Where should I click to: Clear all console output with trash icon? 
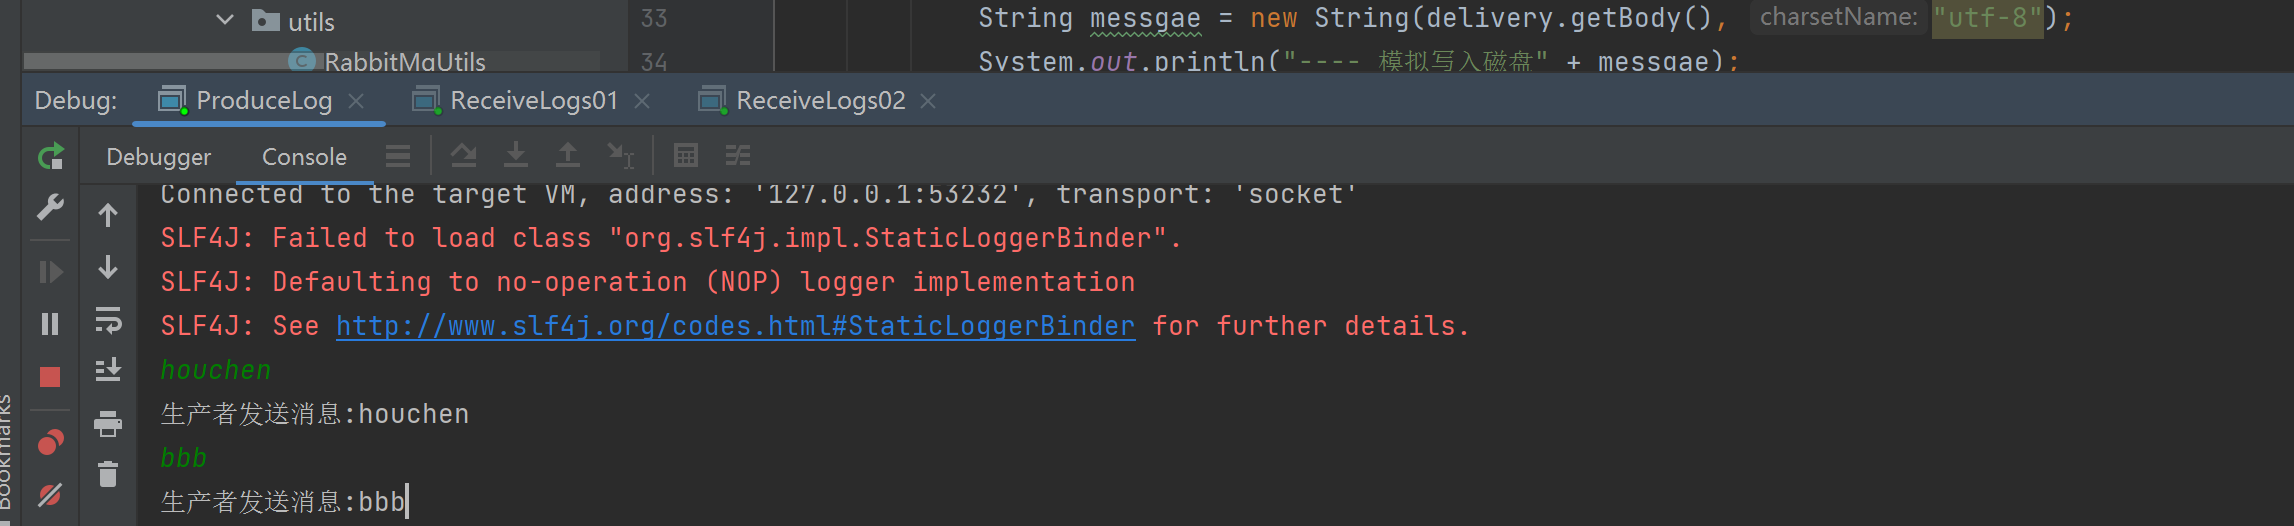(108, 474)
